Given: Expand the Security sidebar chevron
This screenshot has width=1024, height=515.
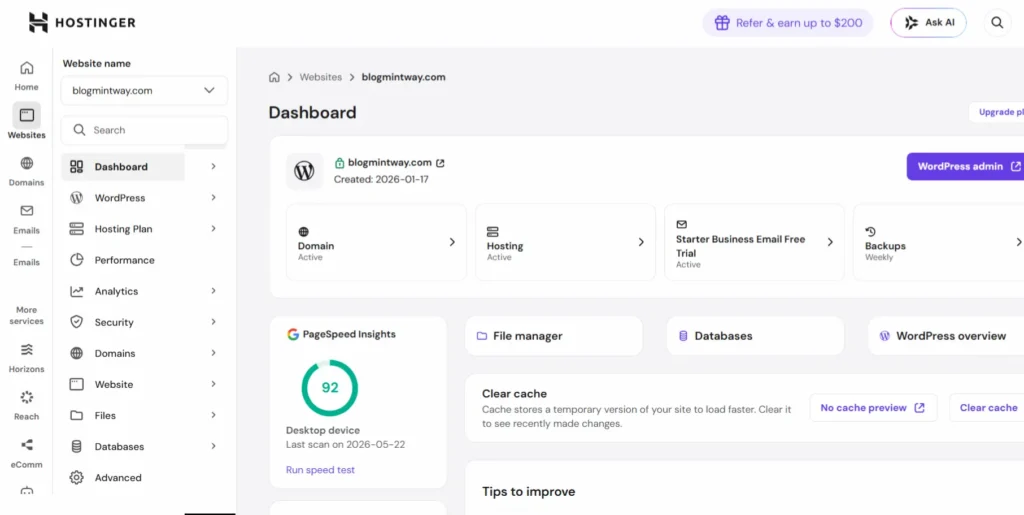Looking at the screenshot, I should (214, 322).
